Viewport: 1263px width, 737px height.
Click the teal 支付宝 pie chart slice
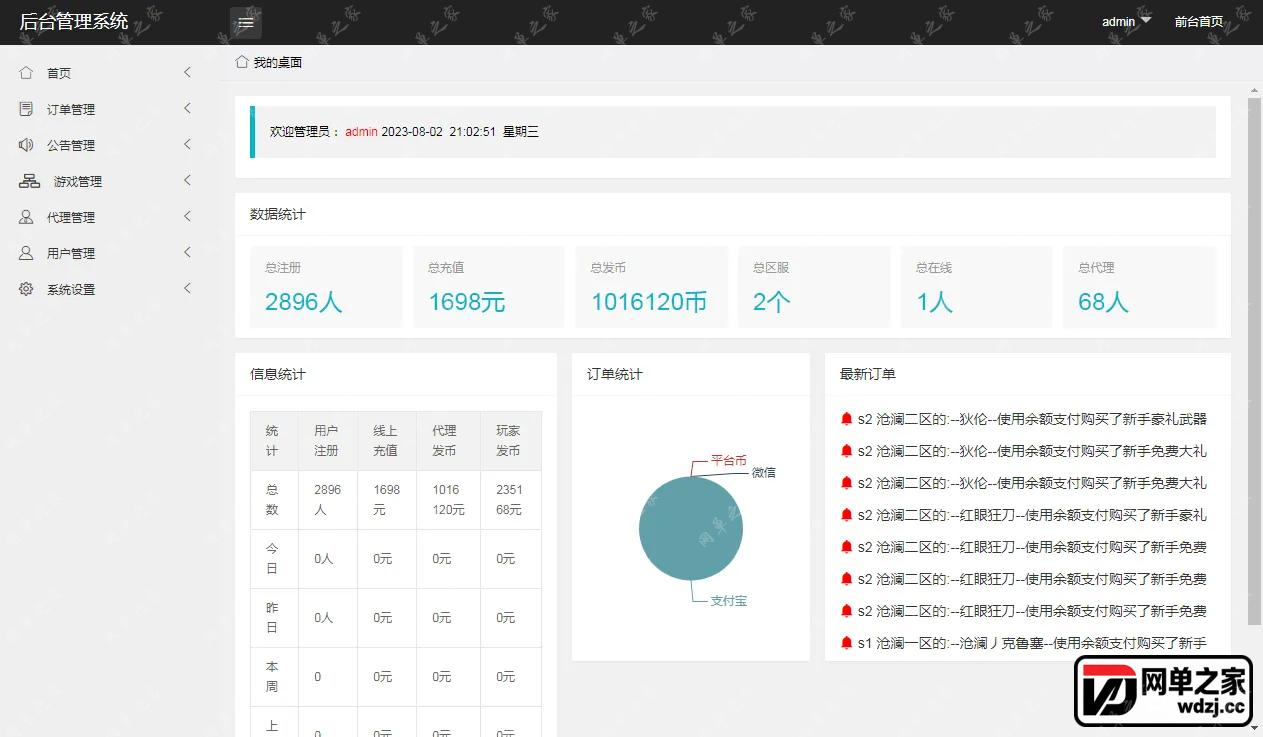(x=690, y=529)
